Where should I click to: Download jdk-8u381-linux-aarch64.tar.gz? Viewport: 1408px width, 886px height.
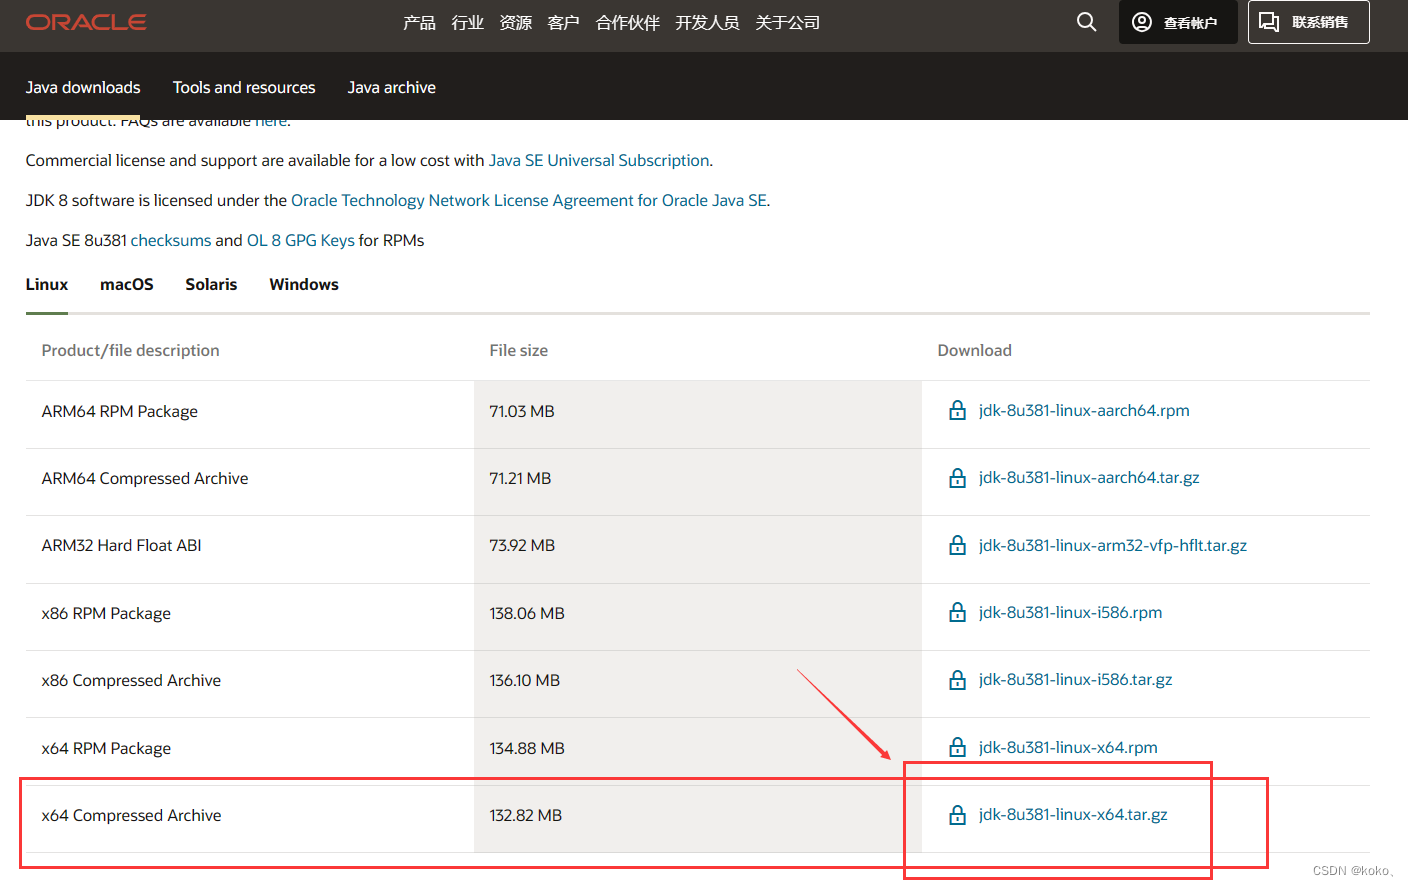point(1089,477)
